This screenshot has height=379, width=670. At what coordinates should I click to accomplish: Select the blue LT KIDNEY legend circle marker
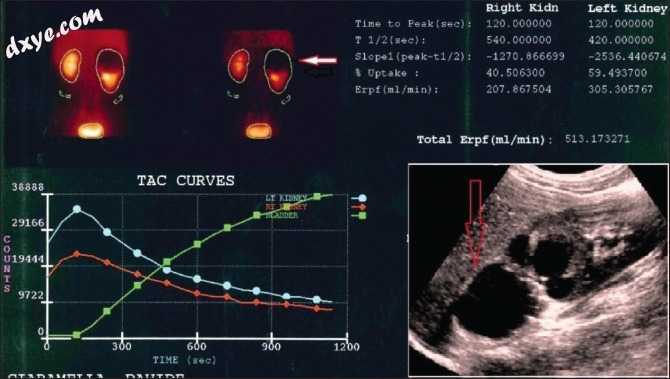tap(362, 198)
